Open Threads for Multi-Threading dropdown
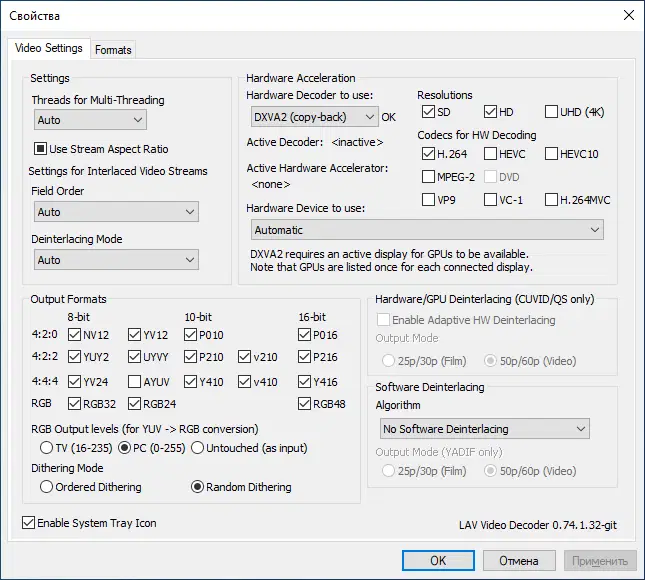The width and height of the screenshot is (645, 580). pos(89,120)
